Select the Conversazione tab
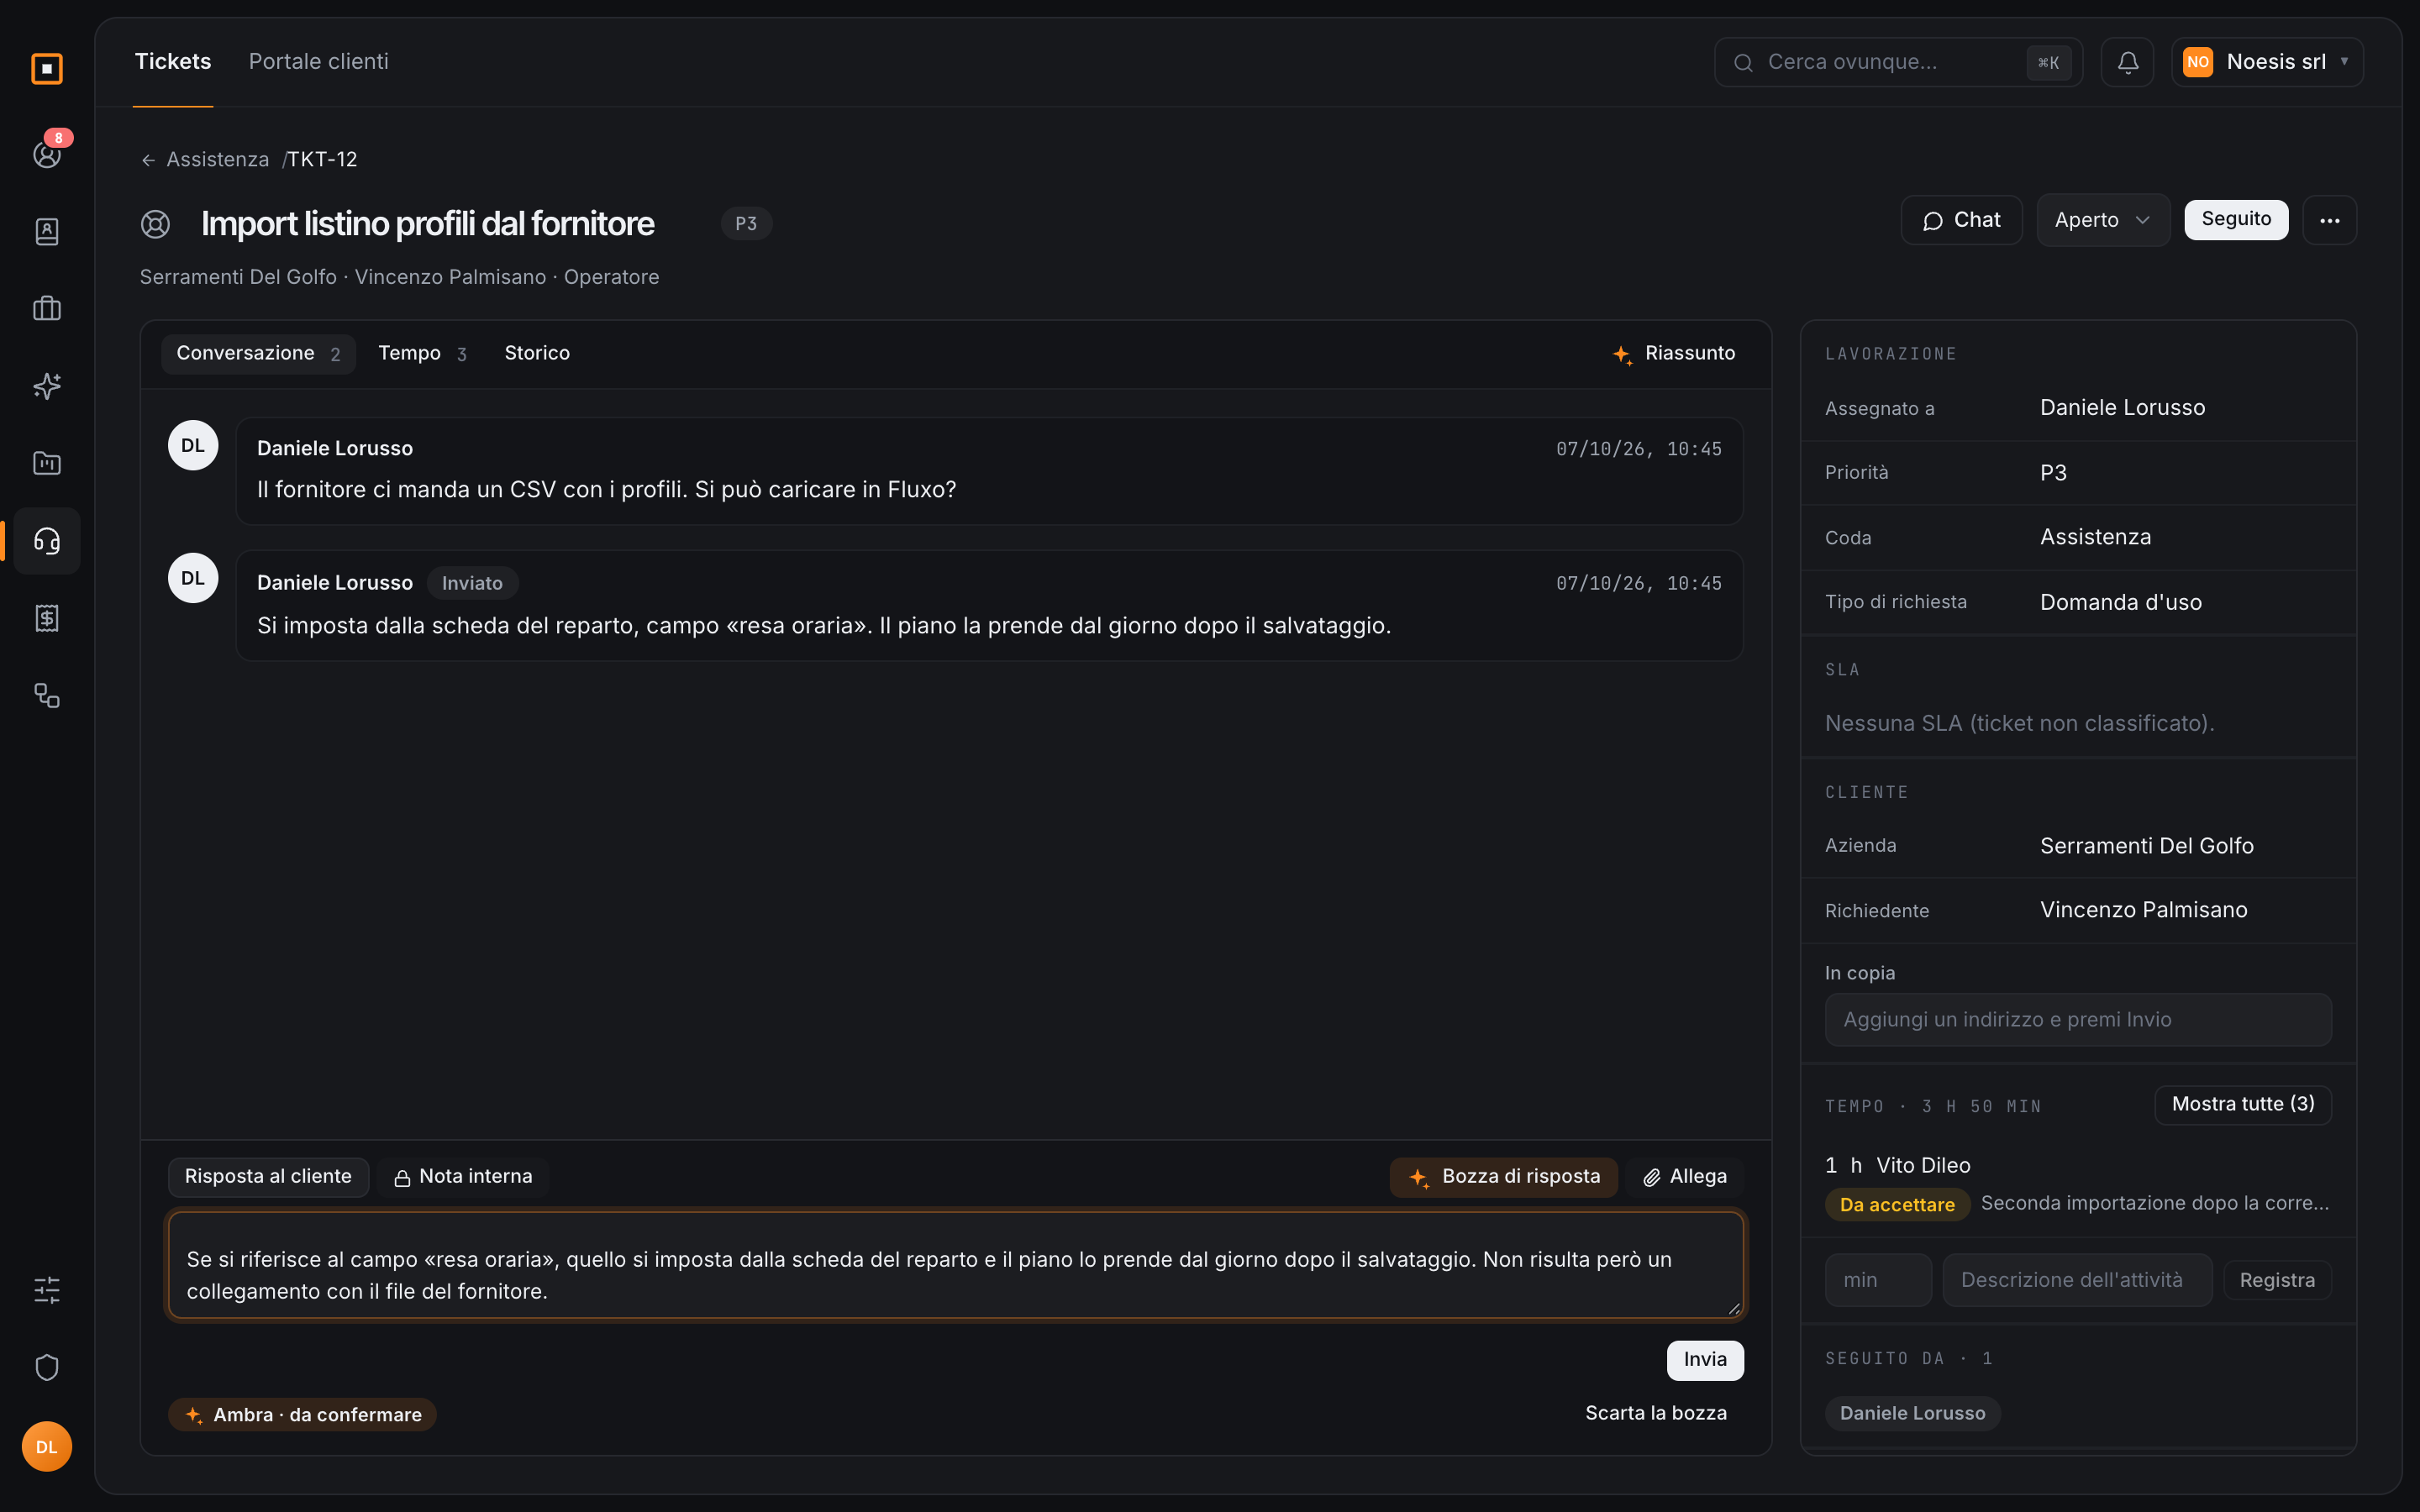Image resolution: width=2420 pixels, height=1512 pixels. 258,354
